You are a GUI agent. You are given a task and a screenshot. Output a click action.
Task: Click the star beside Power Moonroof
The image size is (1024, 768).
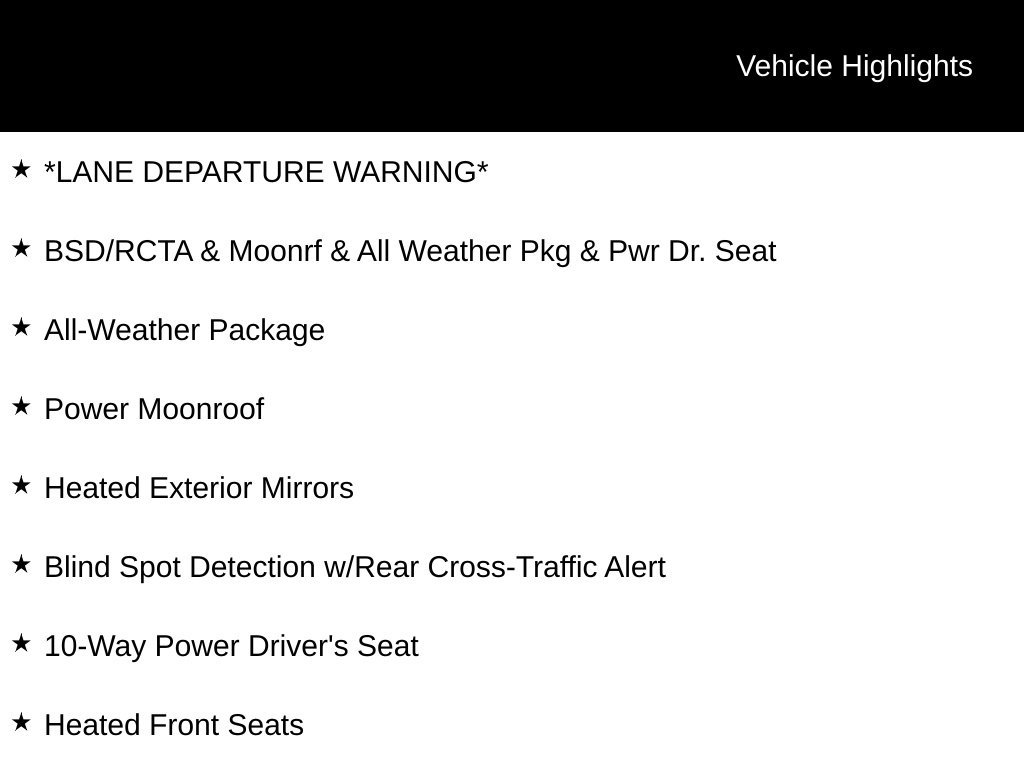(21, 406)
